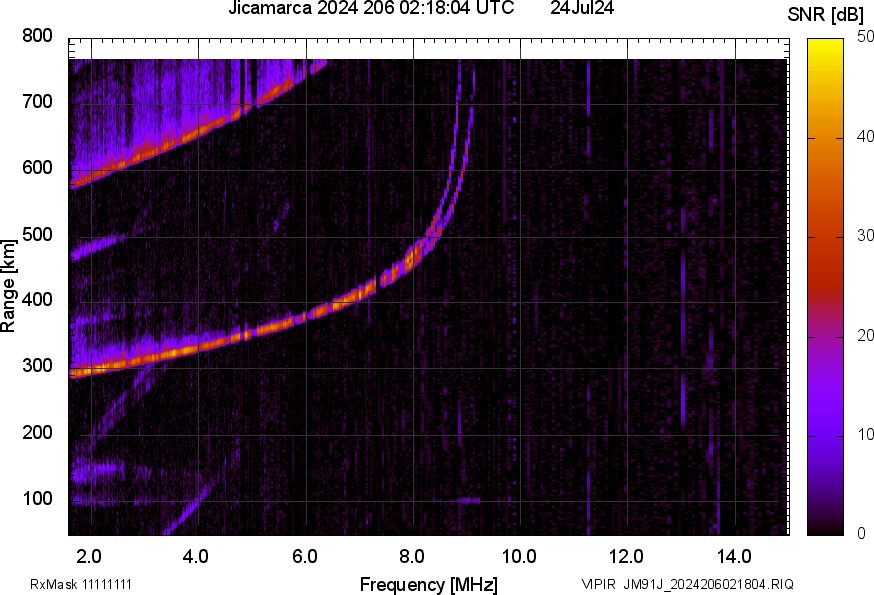The height and width of the screenshot is (595, 874).
Task: Click the range tick label '400'
Action: pos(37,300)
